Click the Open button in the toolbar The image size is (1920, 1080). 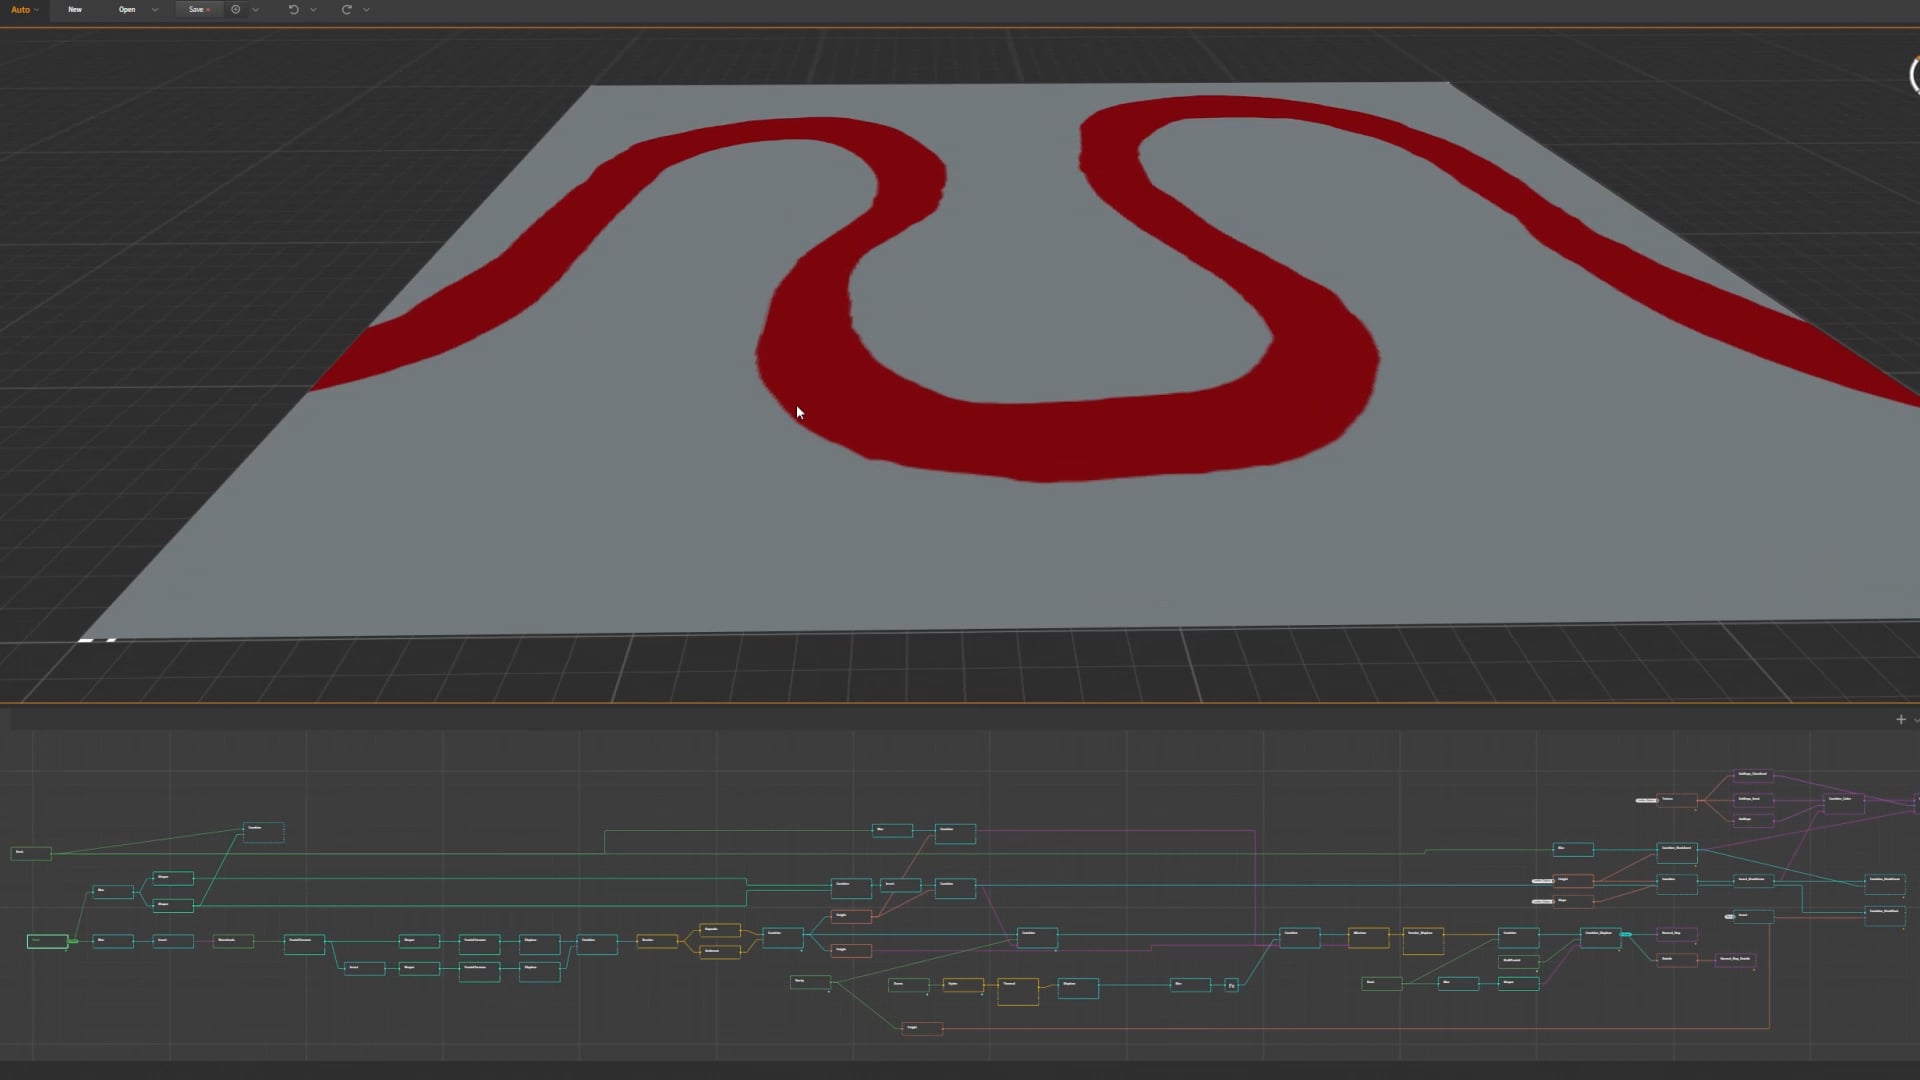pos(125,9)
